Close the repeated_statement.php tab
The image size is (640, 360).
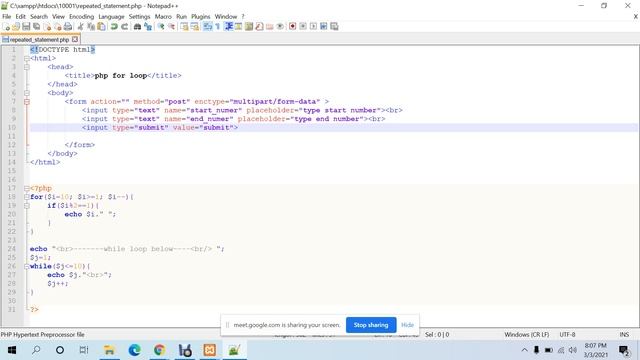(x=75, y=39)
